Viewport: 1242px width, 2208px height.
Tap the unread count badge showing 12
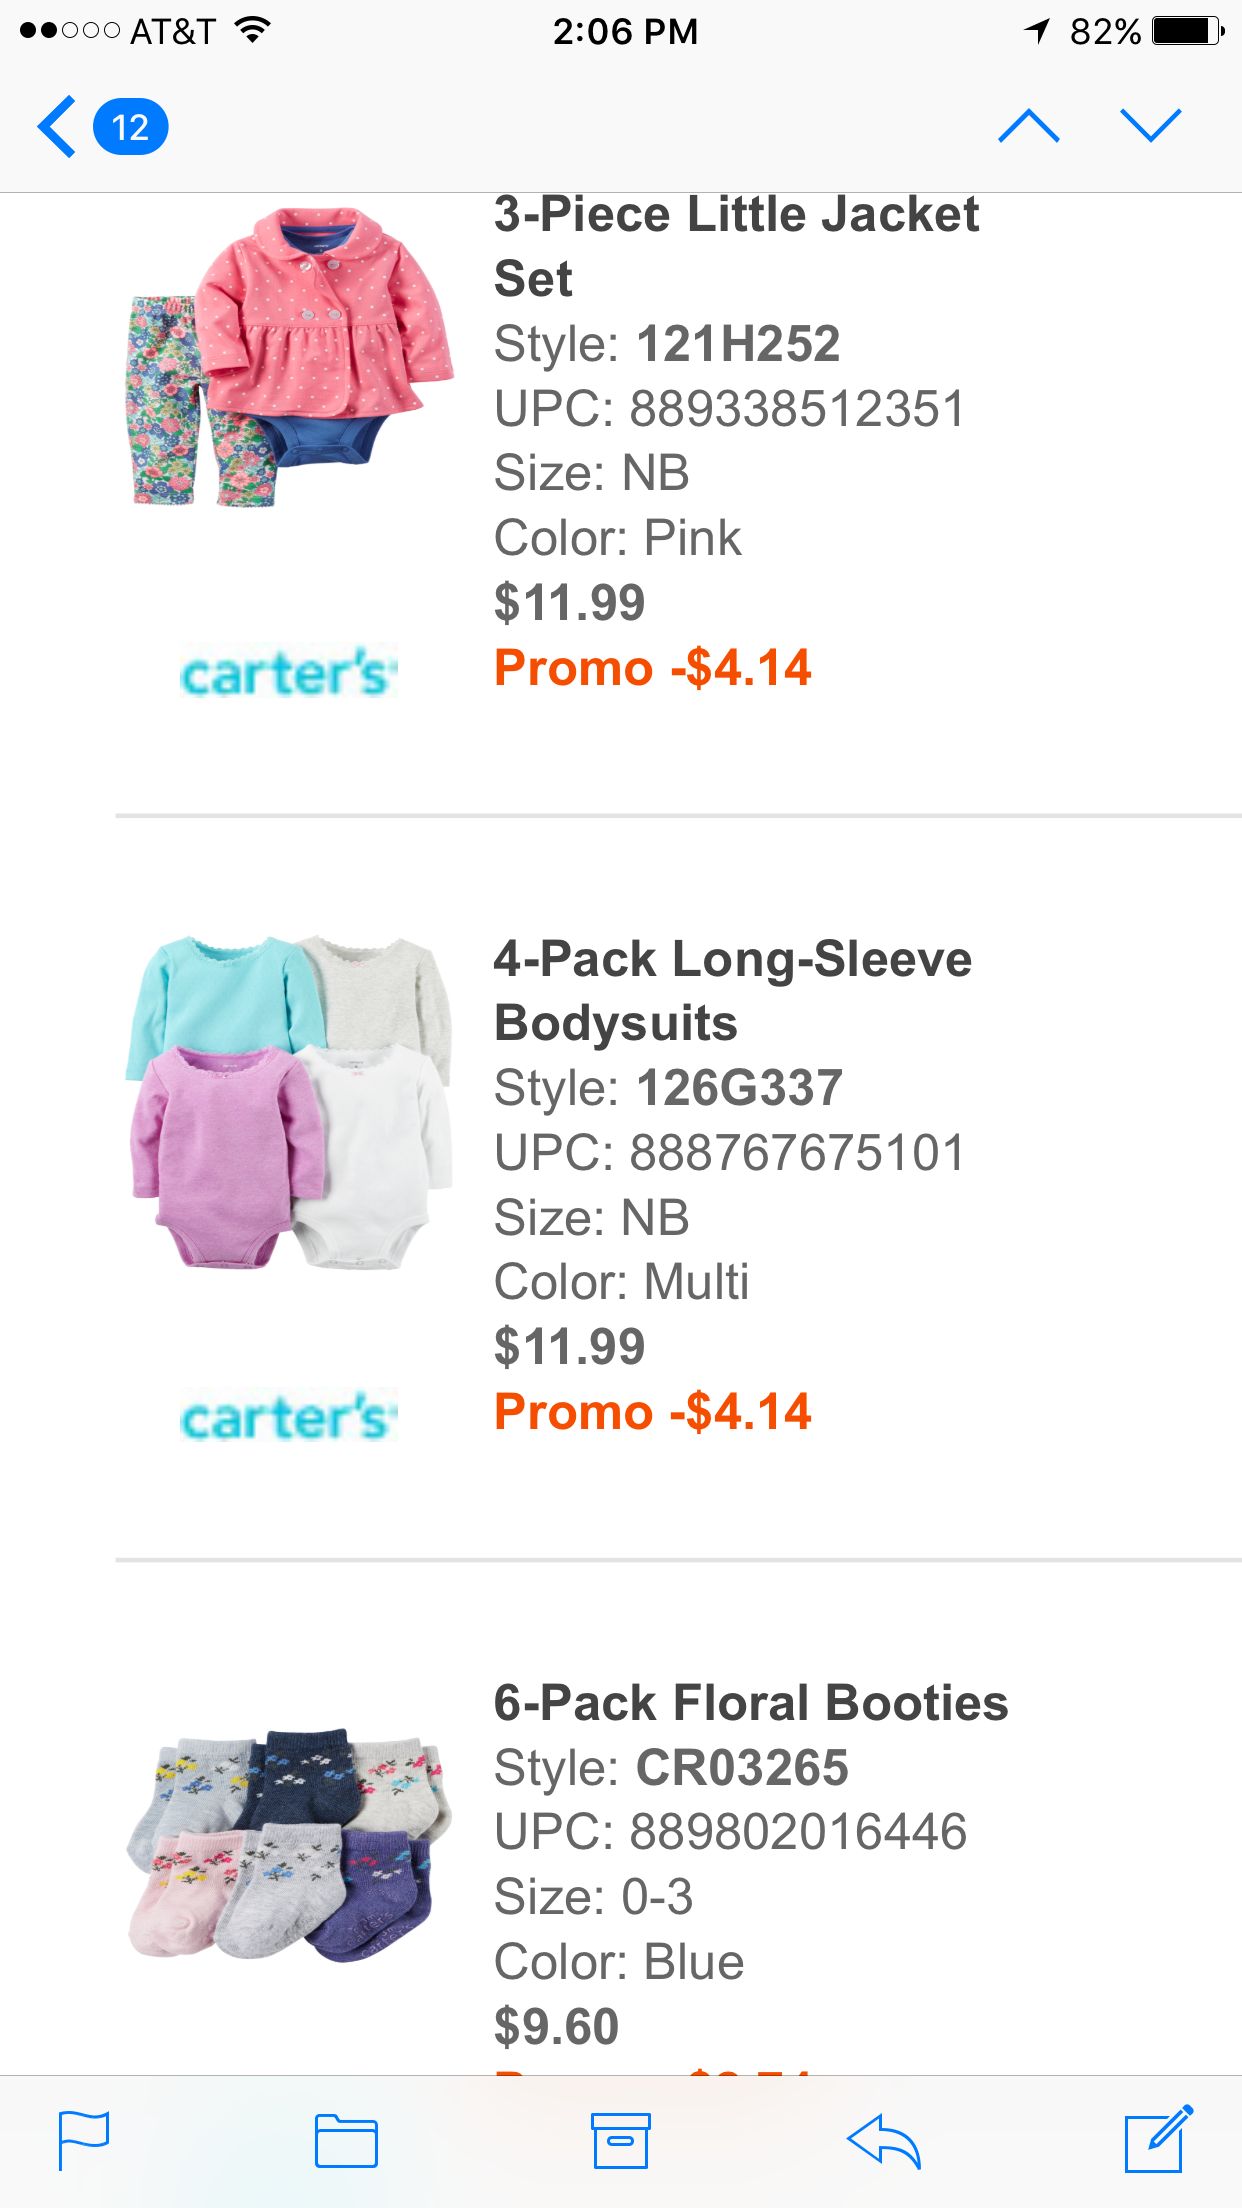point(130,127)
